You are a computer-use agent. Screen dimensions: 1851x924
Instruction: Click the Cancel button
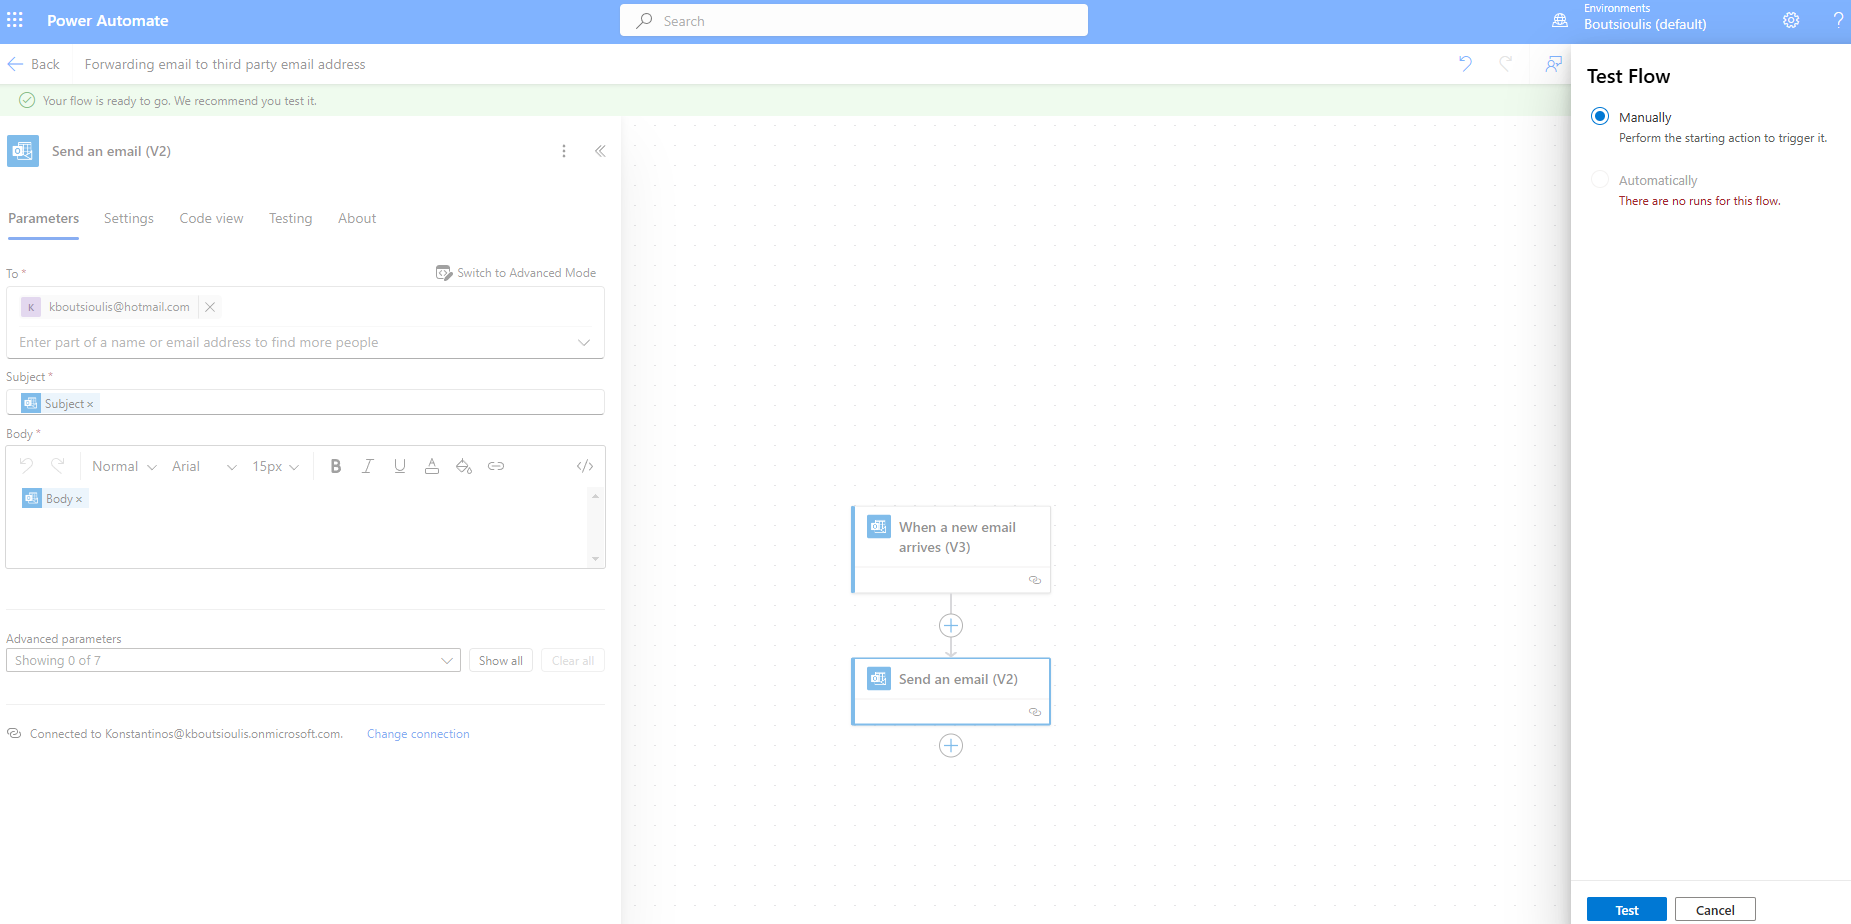tap(1715, 909)
